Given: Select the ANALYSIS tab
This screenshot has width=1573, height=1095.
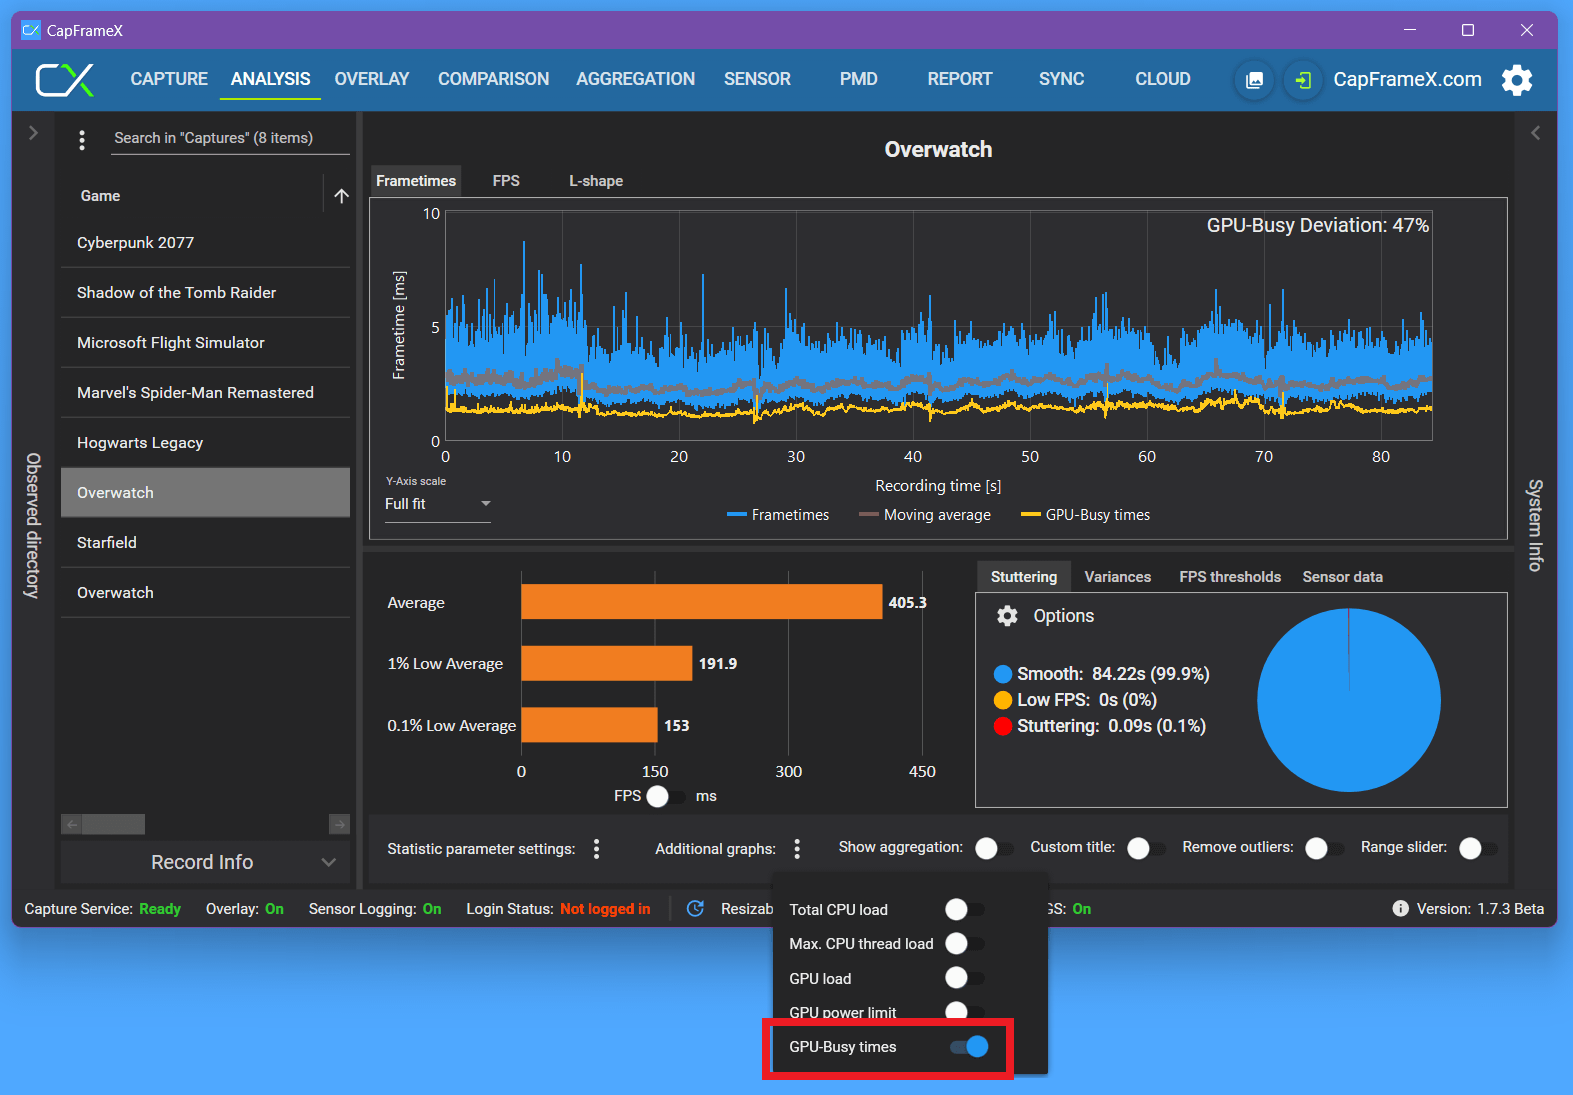Looking at the screenshot, I should pos(270,79).
